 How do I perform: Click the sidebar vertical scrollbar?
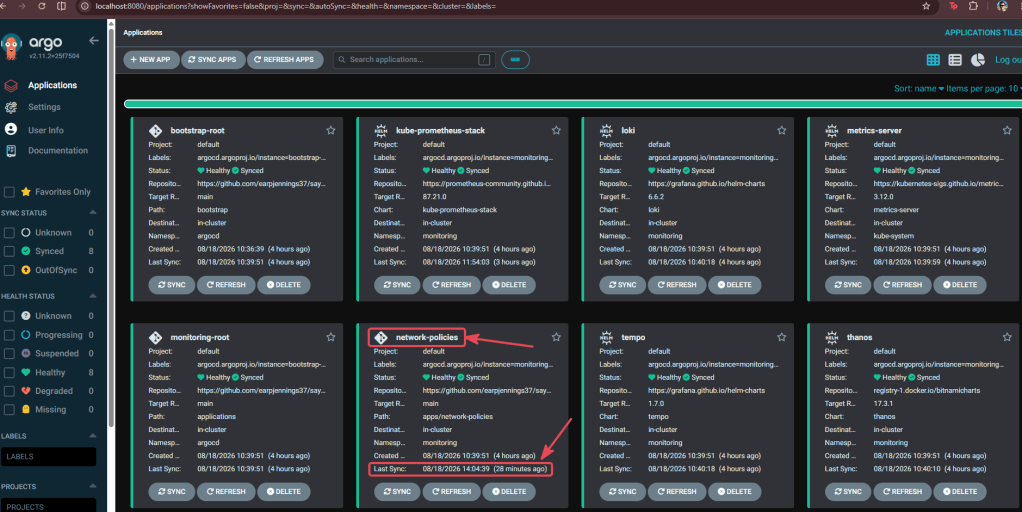tap(111, 228)
